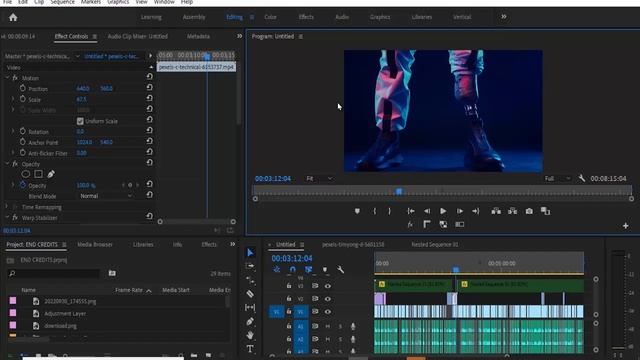Image resolution: width=640 pixels, height=360 pixels.
Task: Enable voice-over record on track A1
Action: click(x=353, y=326)
